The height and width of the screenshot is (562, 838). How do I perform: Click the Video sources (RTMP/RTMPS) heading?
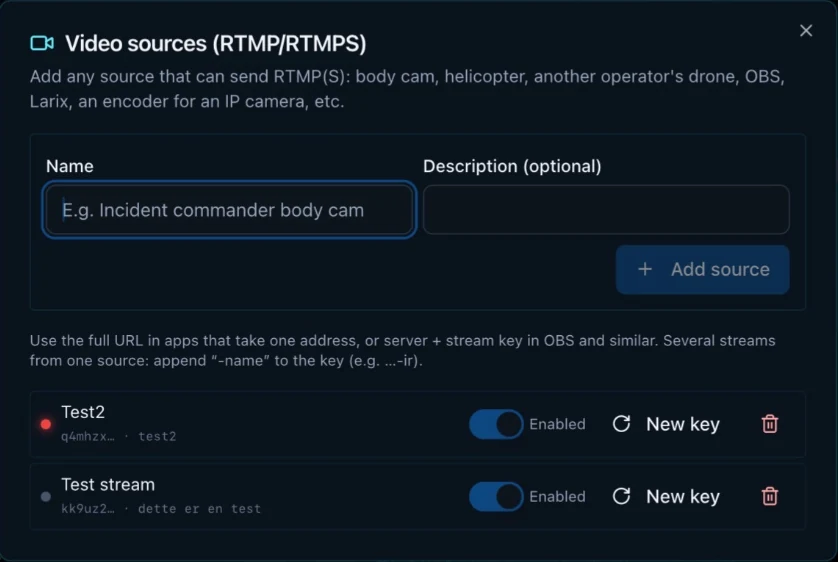215,43
